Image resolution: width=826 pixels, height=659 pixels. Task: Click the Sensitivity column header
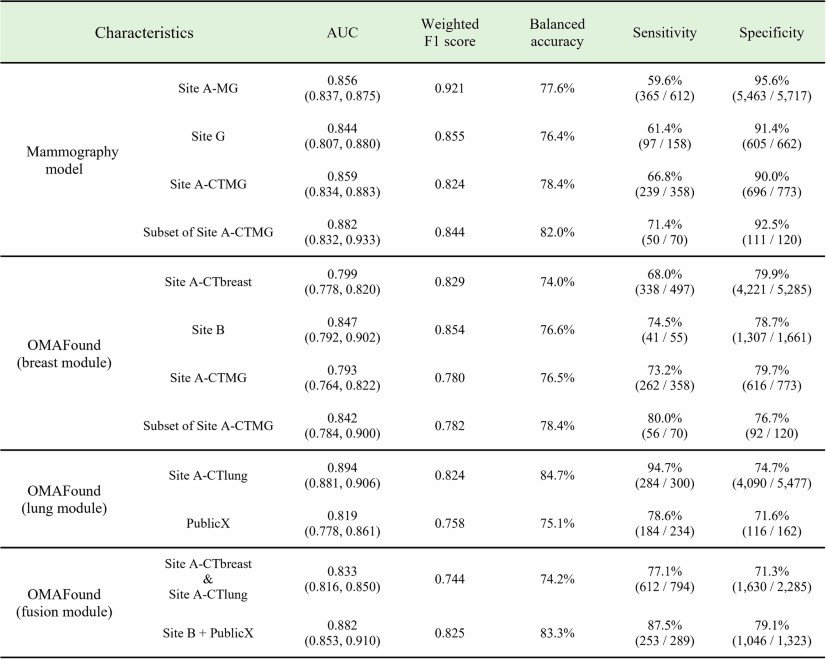click(x=664, y=33)
